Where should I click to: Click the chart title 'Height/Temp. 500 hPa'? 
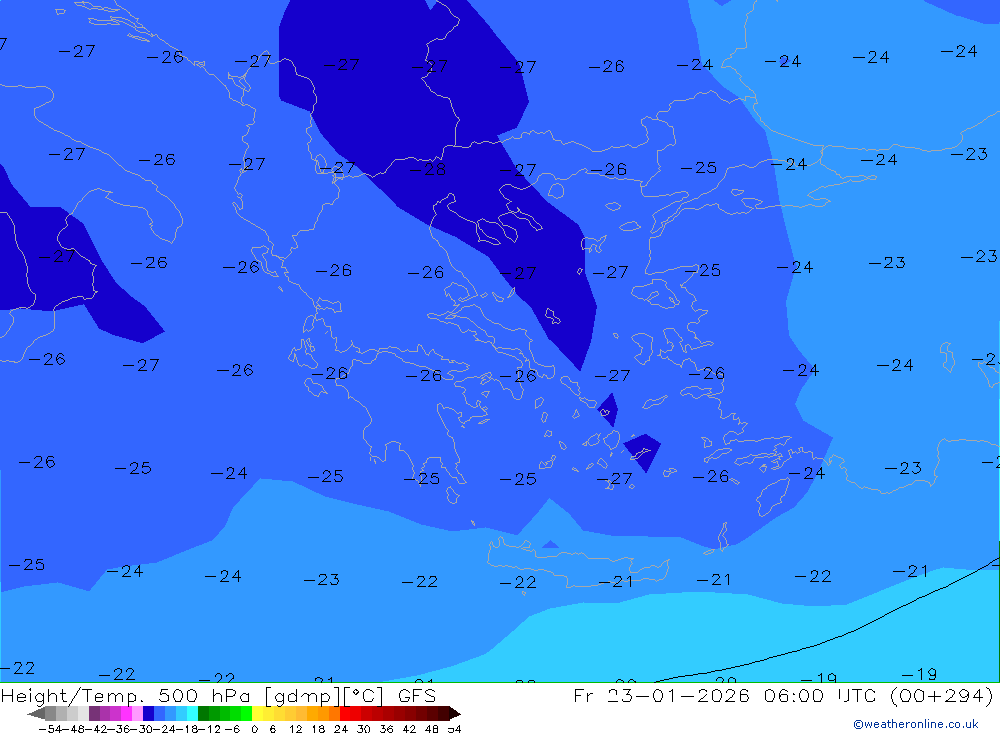pos(126,695)
